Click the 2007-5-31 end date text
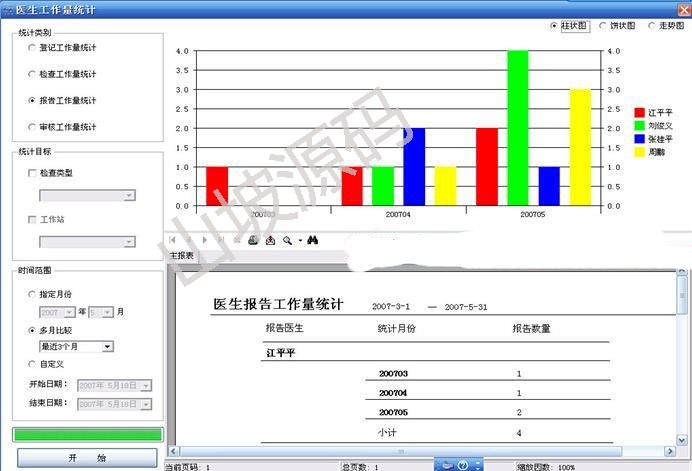The width and height of the screenshot is (692, 471). [466, 307]
